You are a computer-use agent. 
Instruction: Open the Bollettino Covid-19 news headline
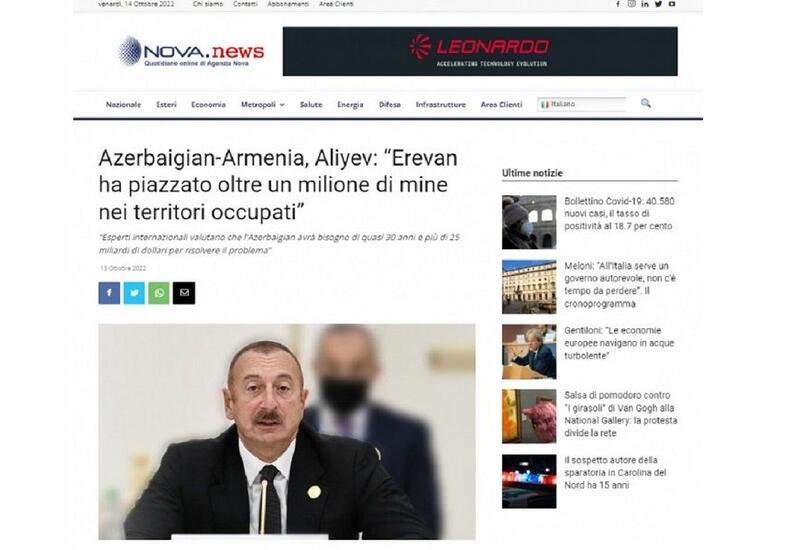619,213
